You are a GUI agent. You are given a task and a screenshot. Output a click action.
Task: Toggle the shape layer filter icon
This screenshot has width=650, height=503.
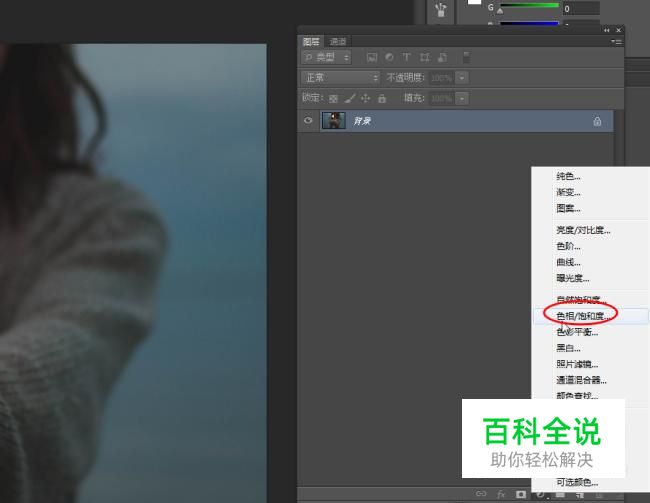(x=424, y=57)
